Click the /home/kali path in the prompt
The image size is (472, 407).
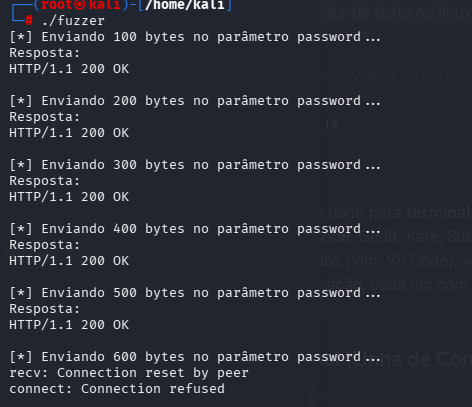coord(185,5)
